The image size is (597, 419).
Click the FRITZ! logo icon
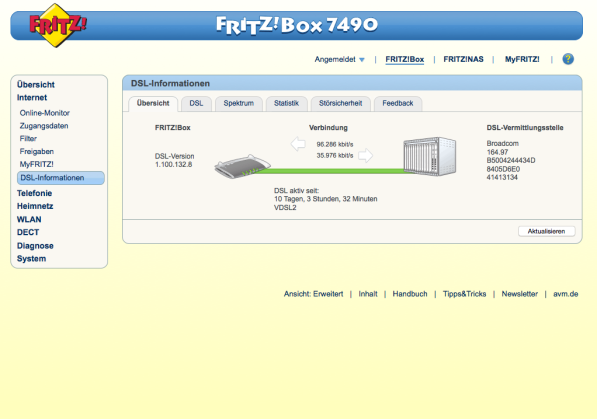pos(57,25)
